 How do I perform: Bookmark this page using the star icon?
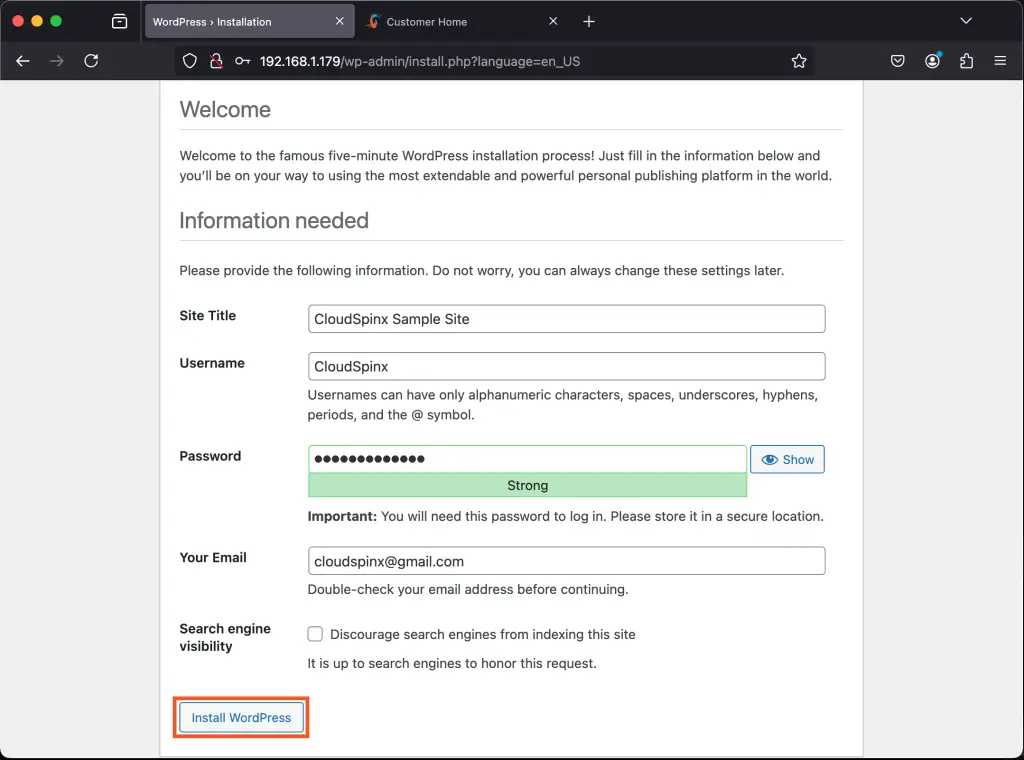coord(799,61)
